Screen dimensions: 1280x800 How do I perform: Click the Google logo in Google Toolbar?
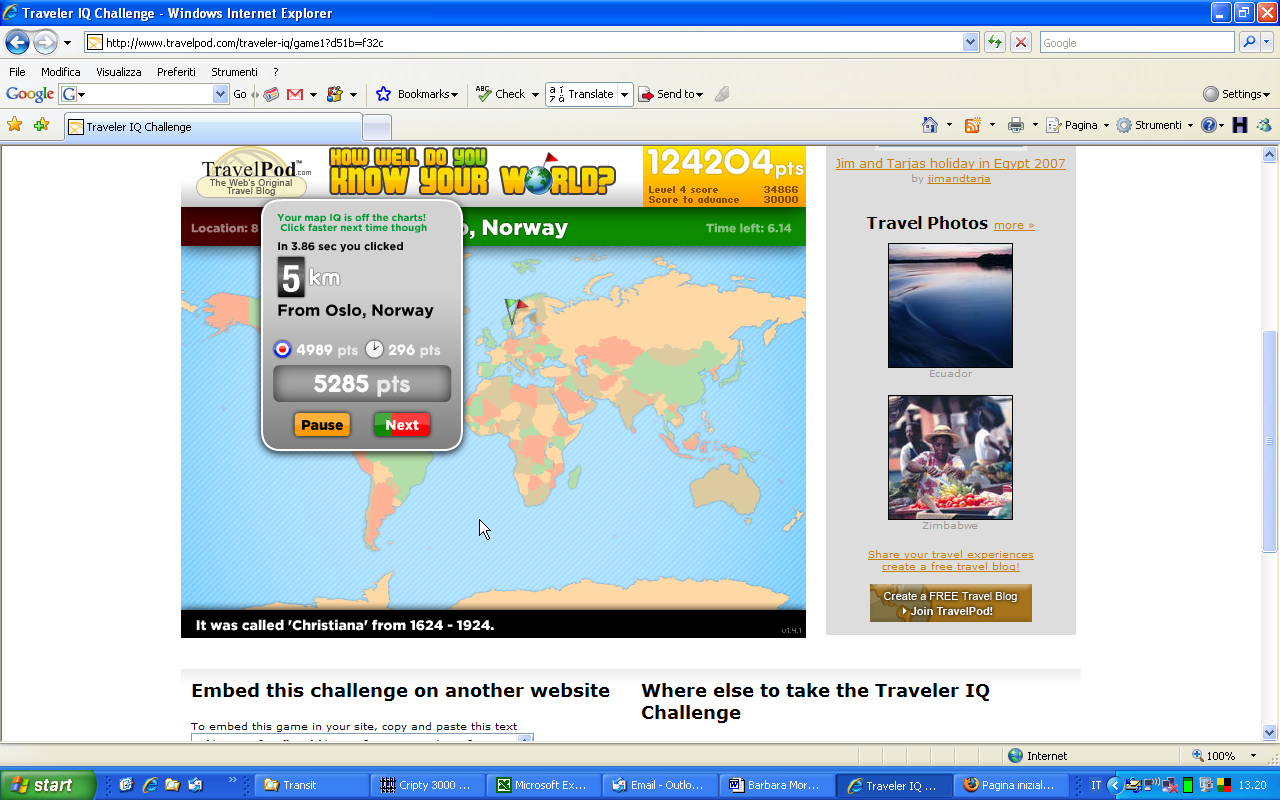click(30, 94)
